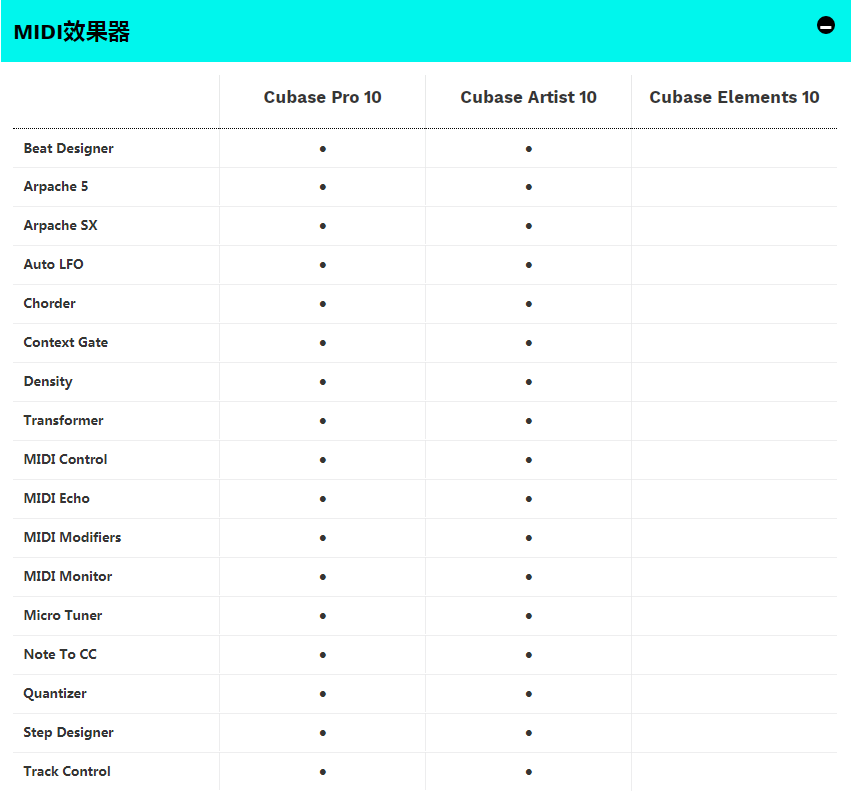
Task: Click the MIDI效果器 section heading
Action: [72, 32]
